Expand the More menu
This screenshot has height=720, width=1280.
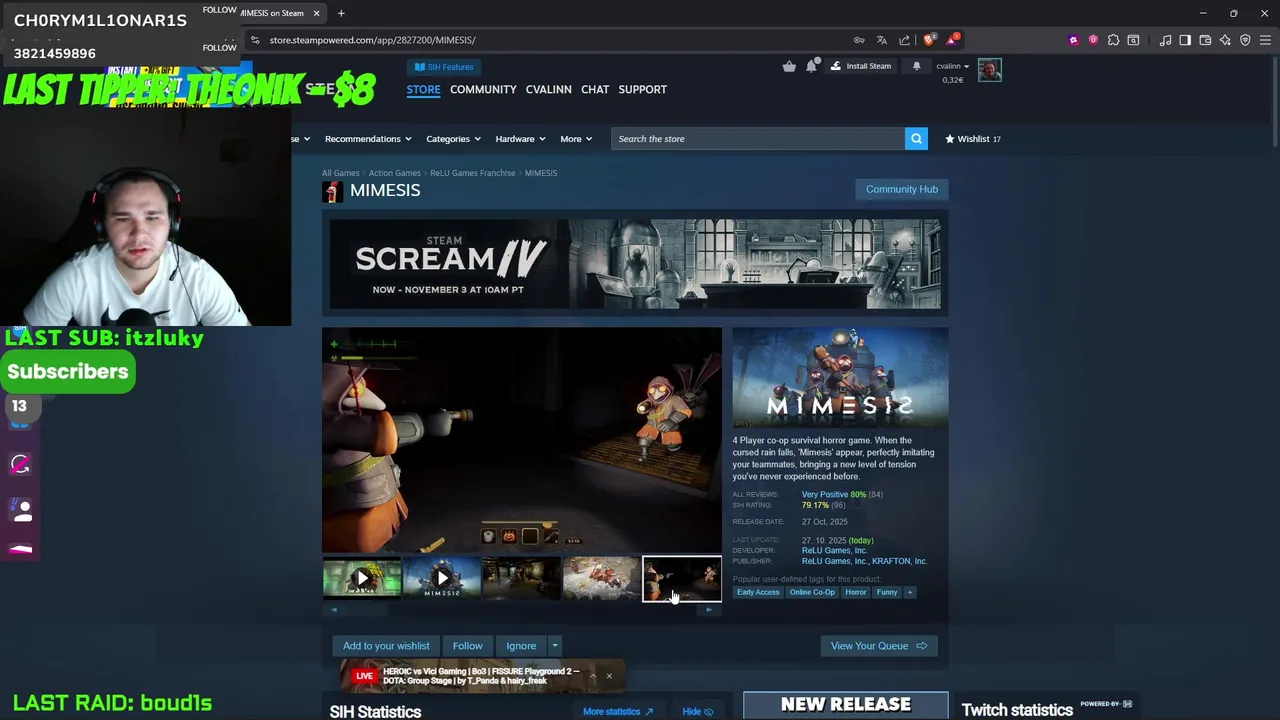point(576,139)
